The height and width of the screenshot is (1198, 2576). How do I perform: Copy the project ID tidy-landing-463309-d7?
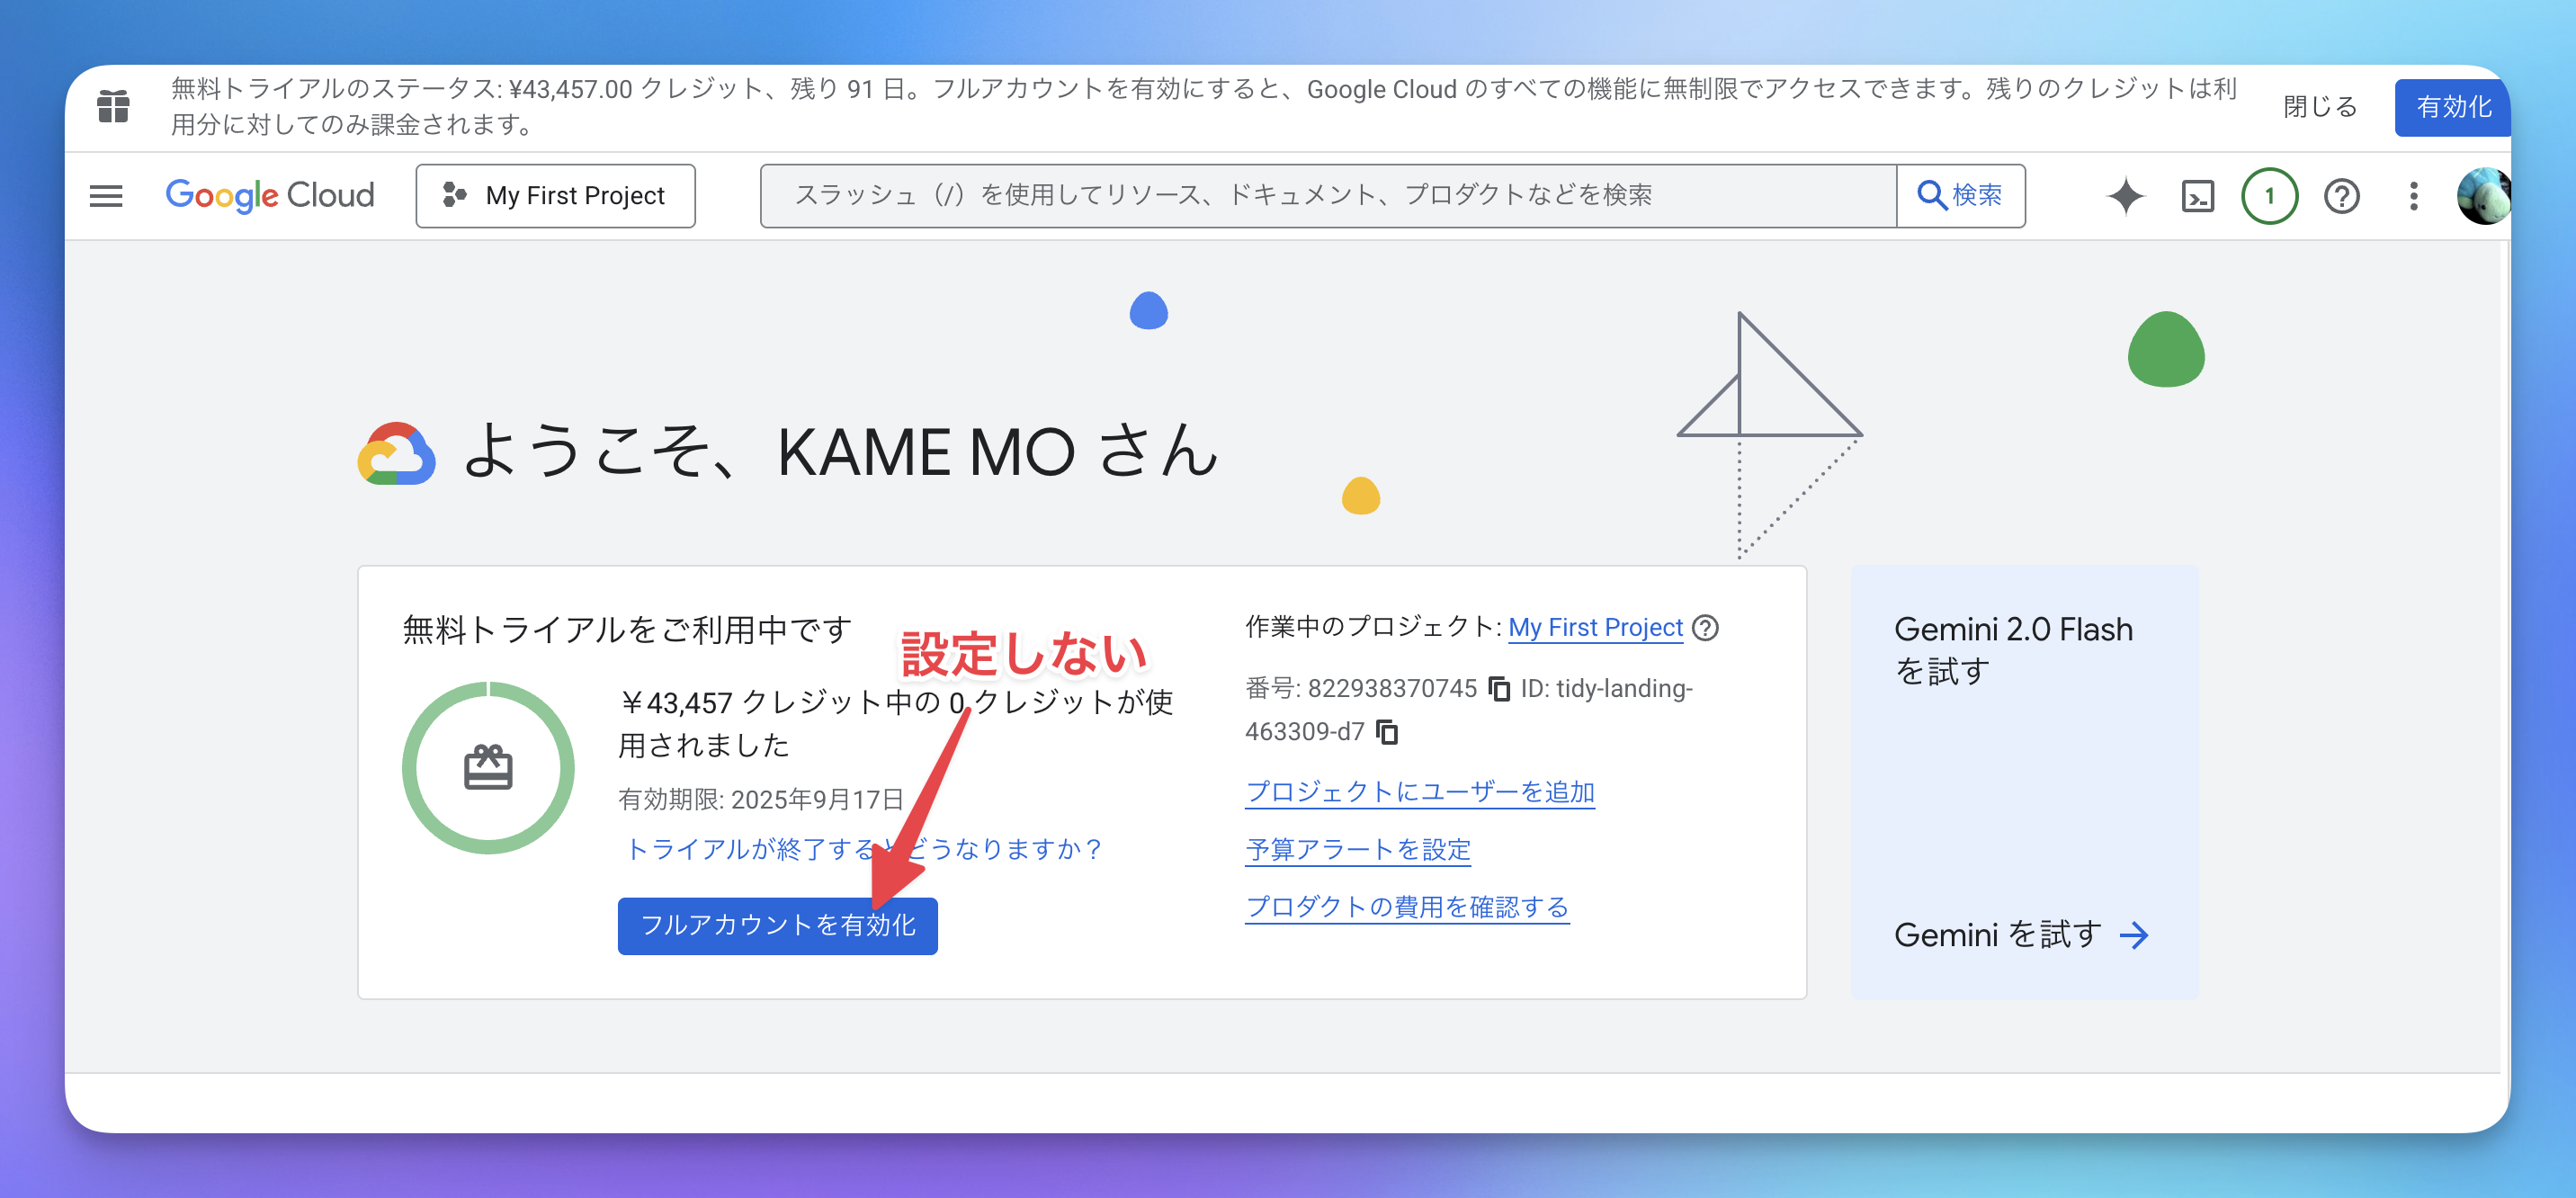1387,732
